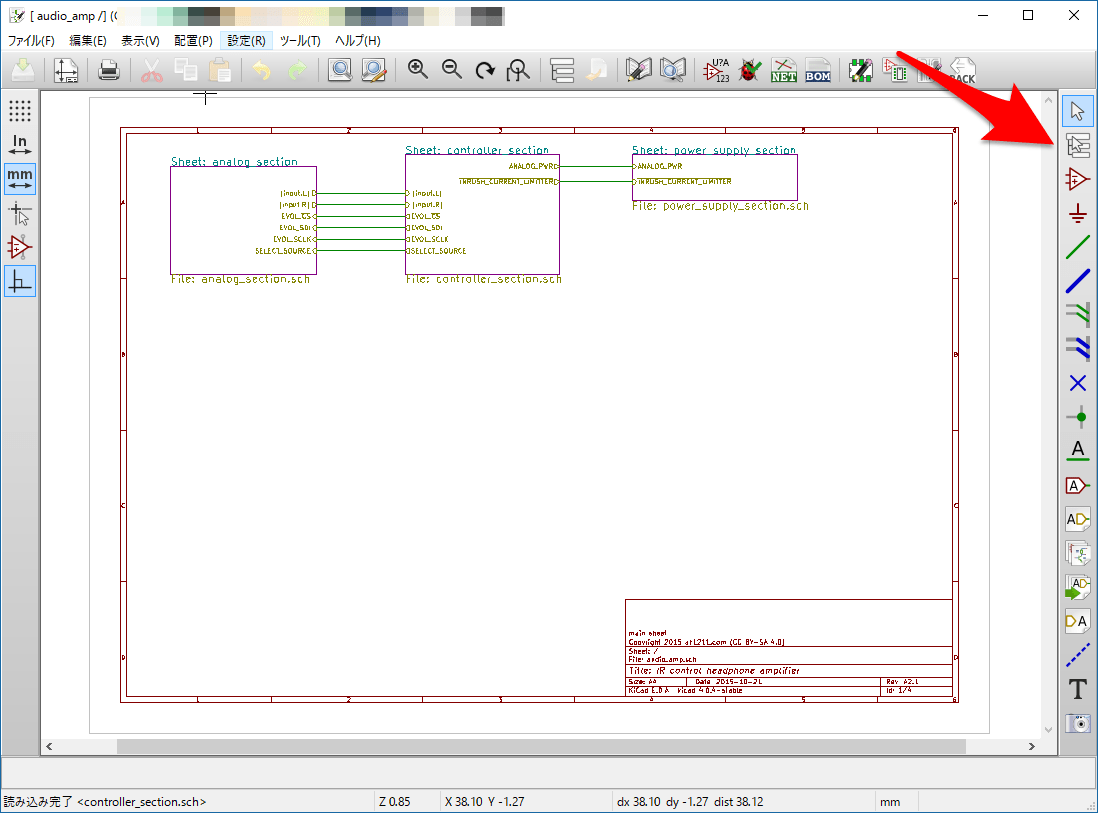Open the ヘルプ(H) menu

pos(358,41)
